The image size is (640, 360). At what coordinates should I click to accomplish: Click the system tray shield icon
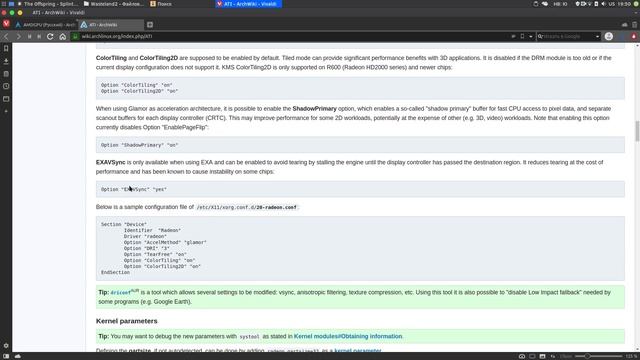[x=577, y=4]
